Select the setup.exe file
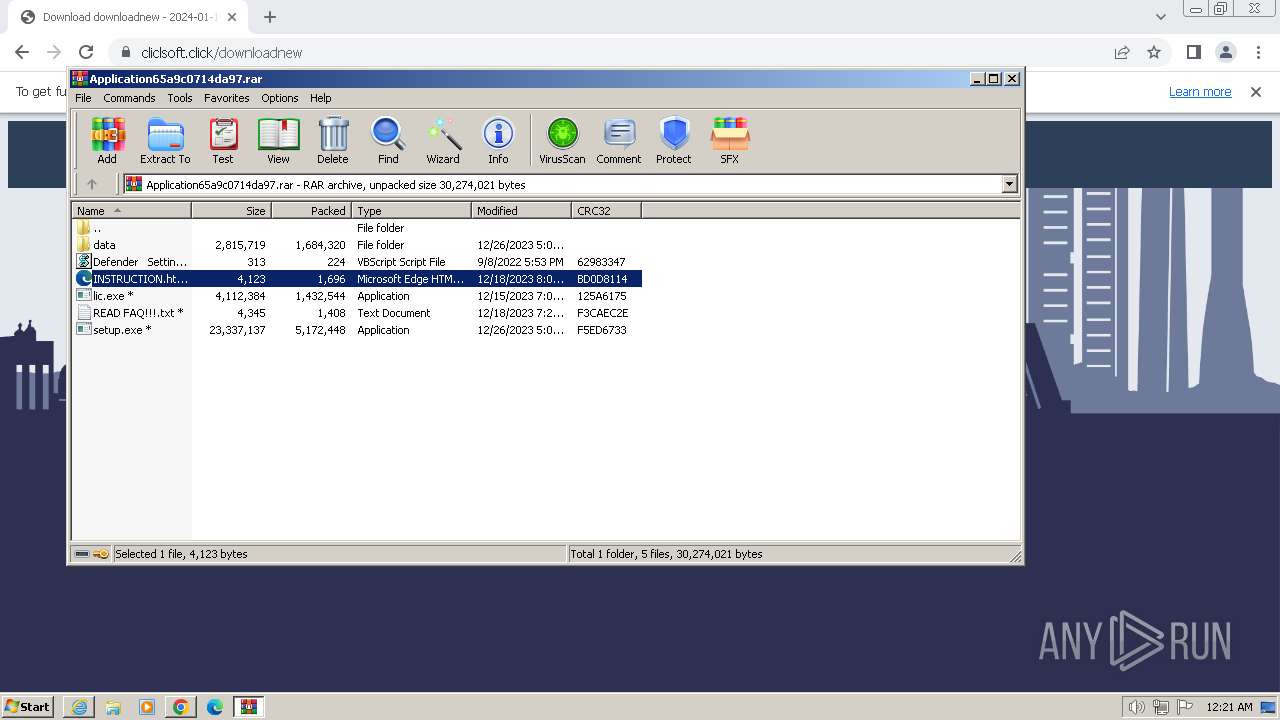This screenshot has width=1280, height=720. point(357,330)
